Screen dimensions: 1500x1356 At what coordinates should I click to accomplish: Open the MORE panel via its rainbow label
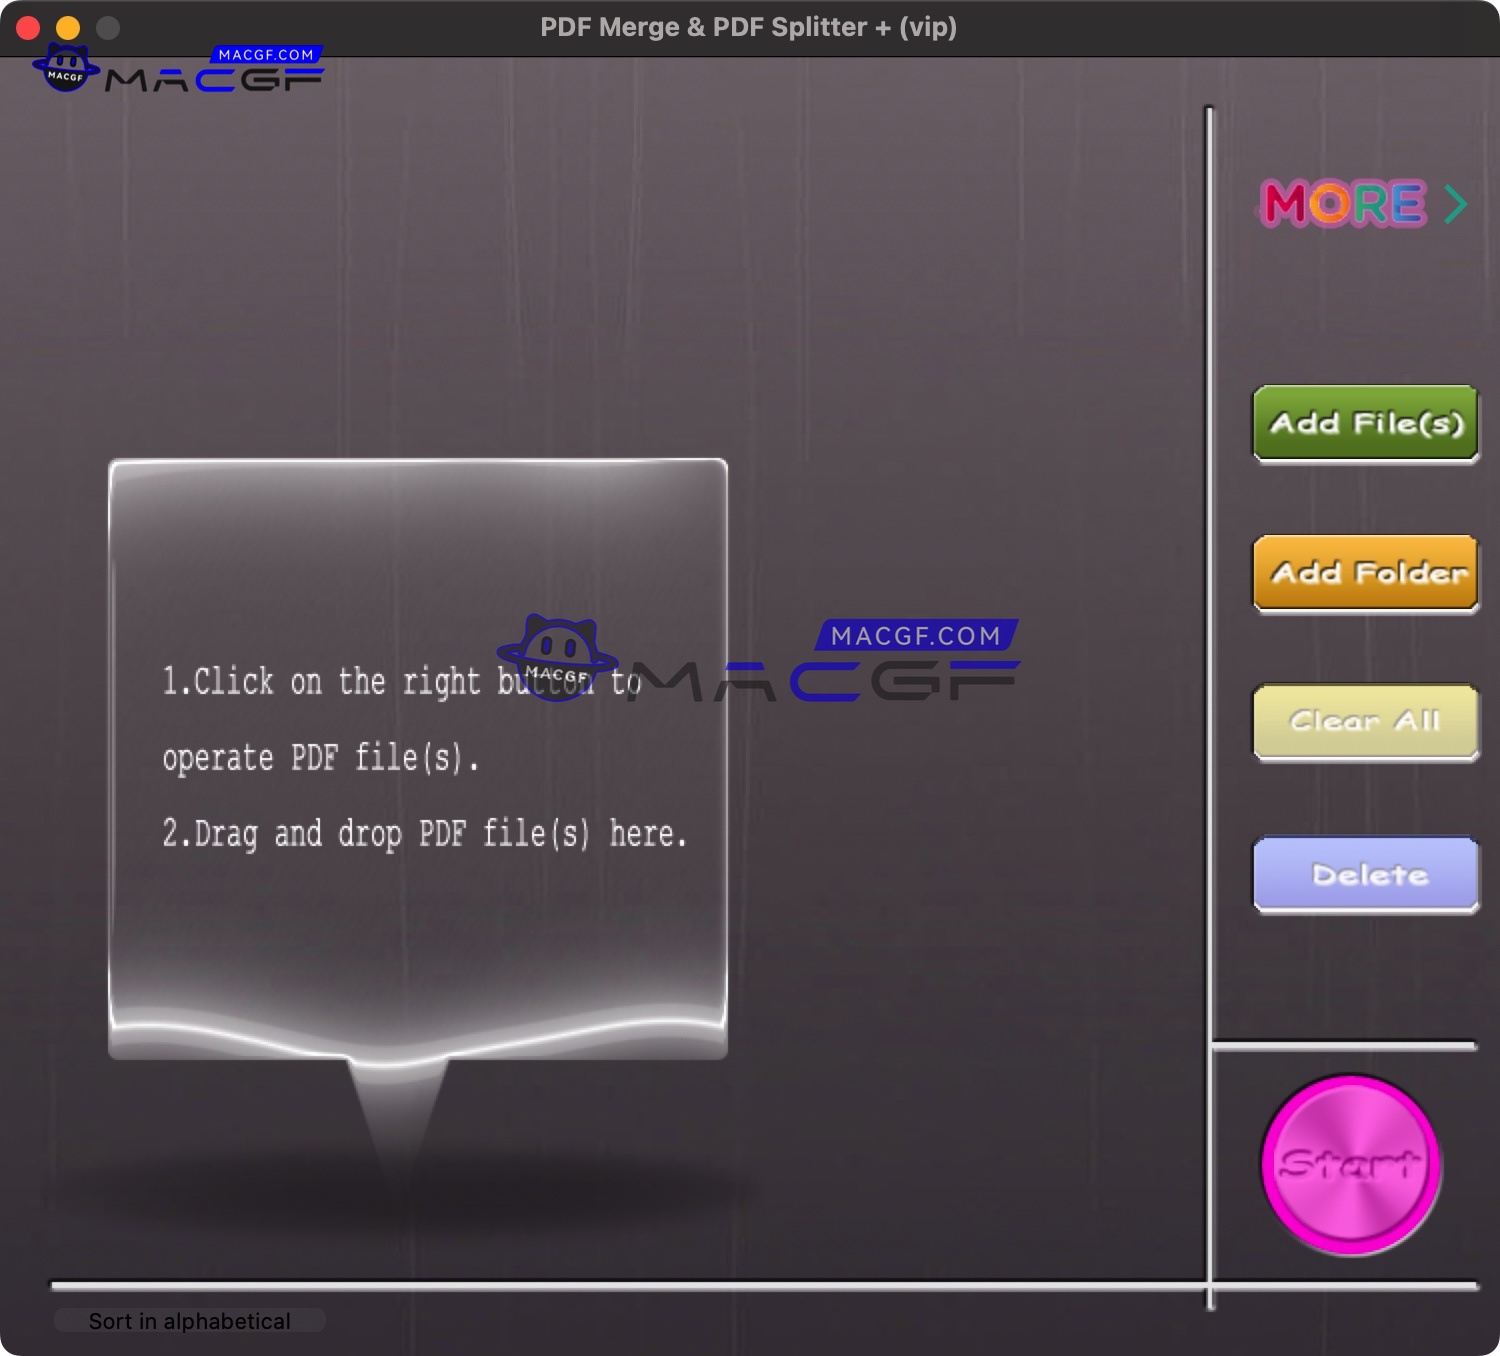pos(1345,205)
